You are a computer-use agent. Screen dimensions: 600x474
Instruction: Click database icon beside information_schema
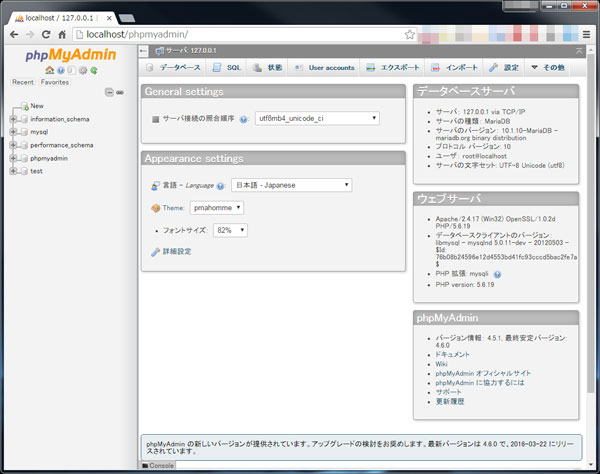point(24,119)
